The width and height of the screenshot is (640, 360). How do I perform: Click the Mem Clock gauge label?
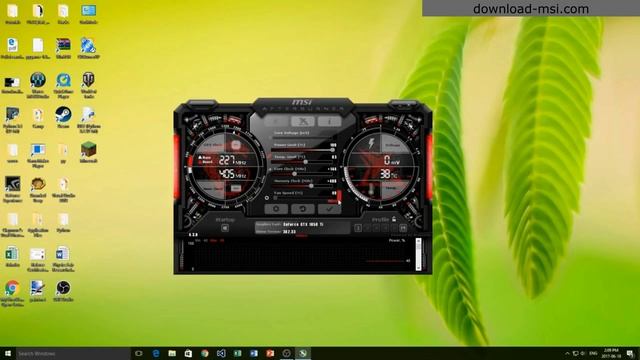coord(213,189)
